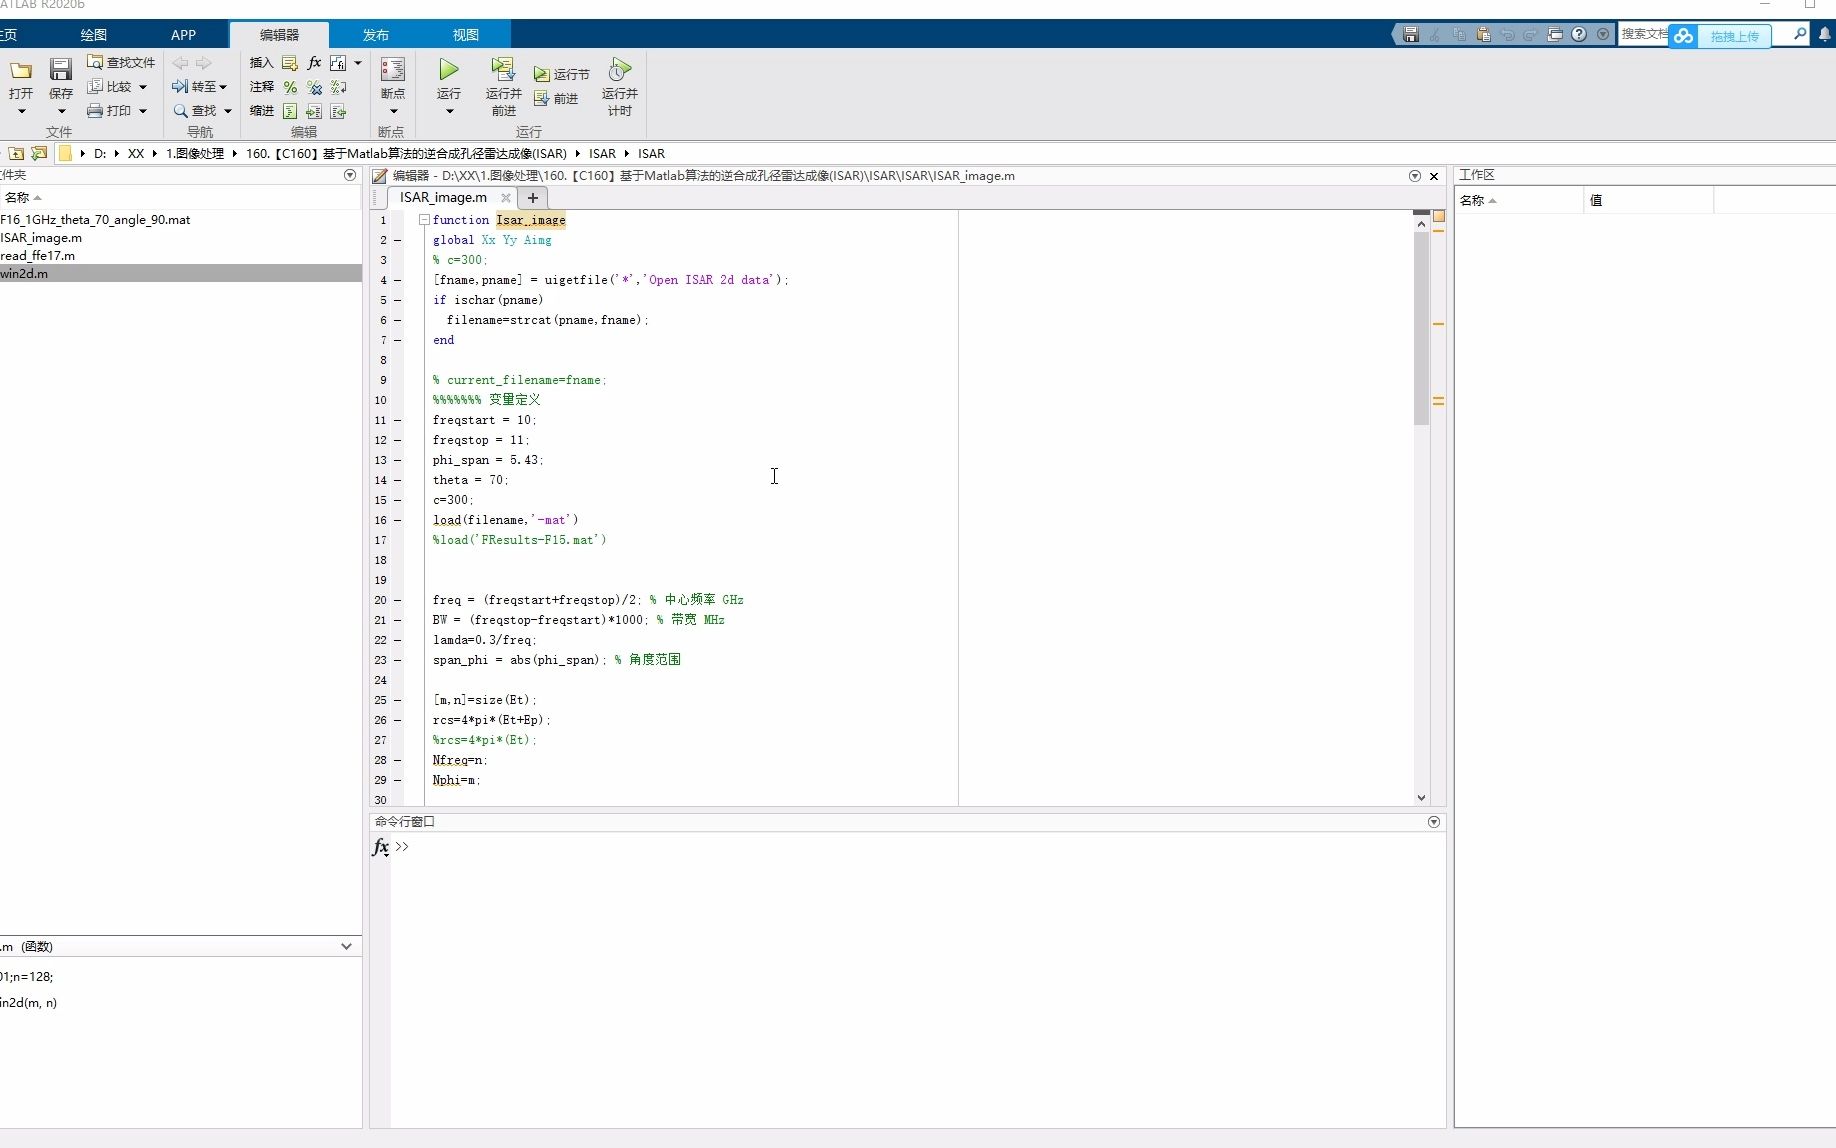This screenshot has height=1148, width=1836.
Task: Apply smart indent icon
Action: pyautogui.click(x=290, y=111)
